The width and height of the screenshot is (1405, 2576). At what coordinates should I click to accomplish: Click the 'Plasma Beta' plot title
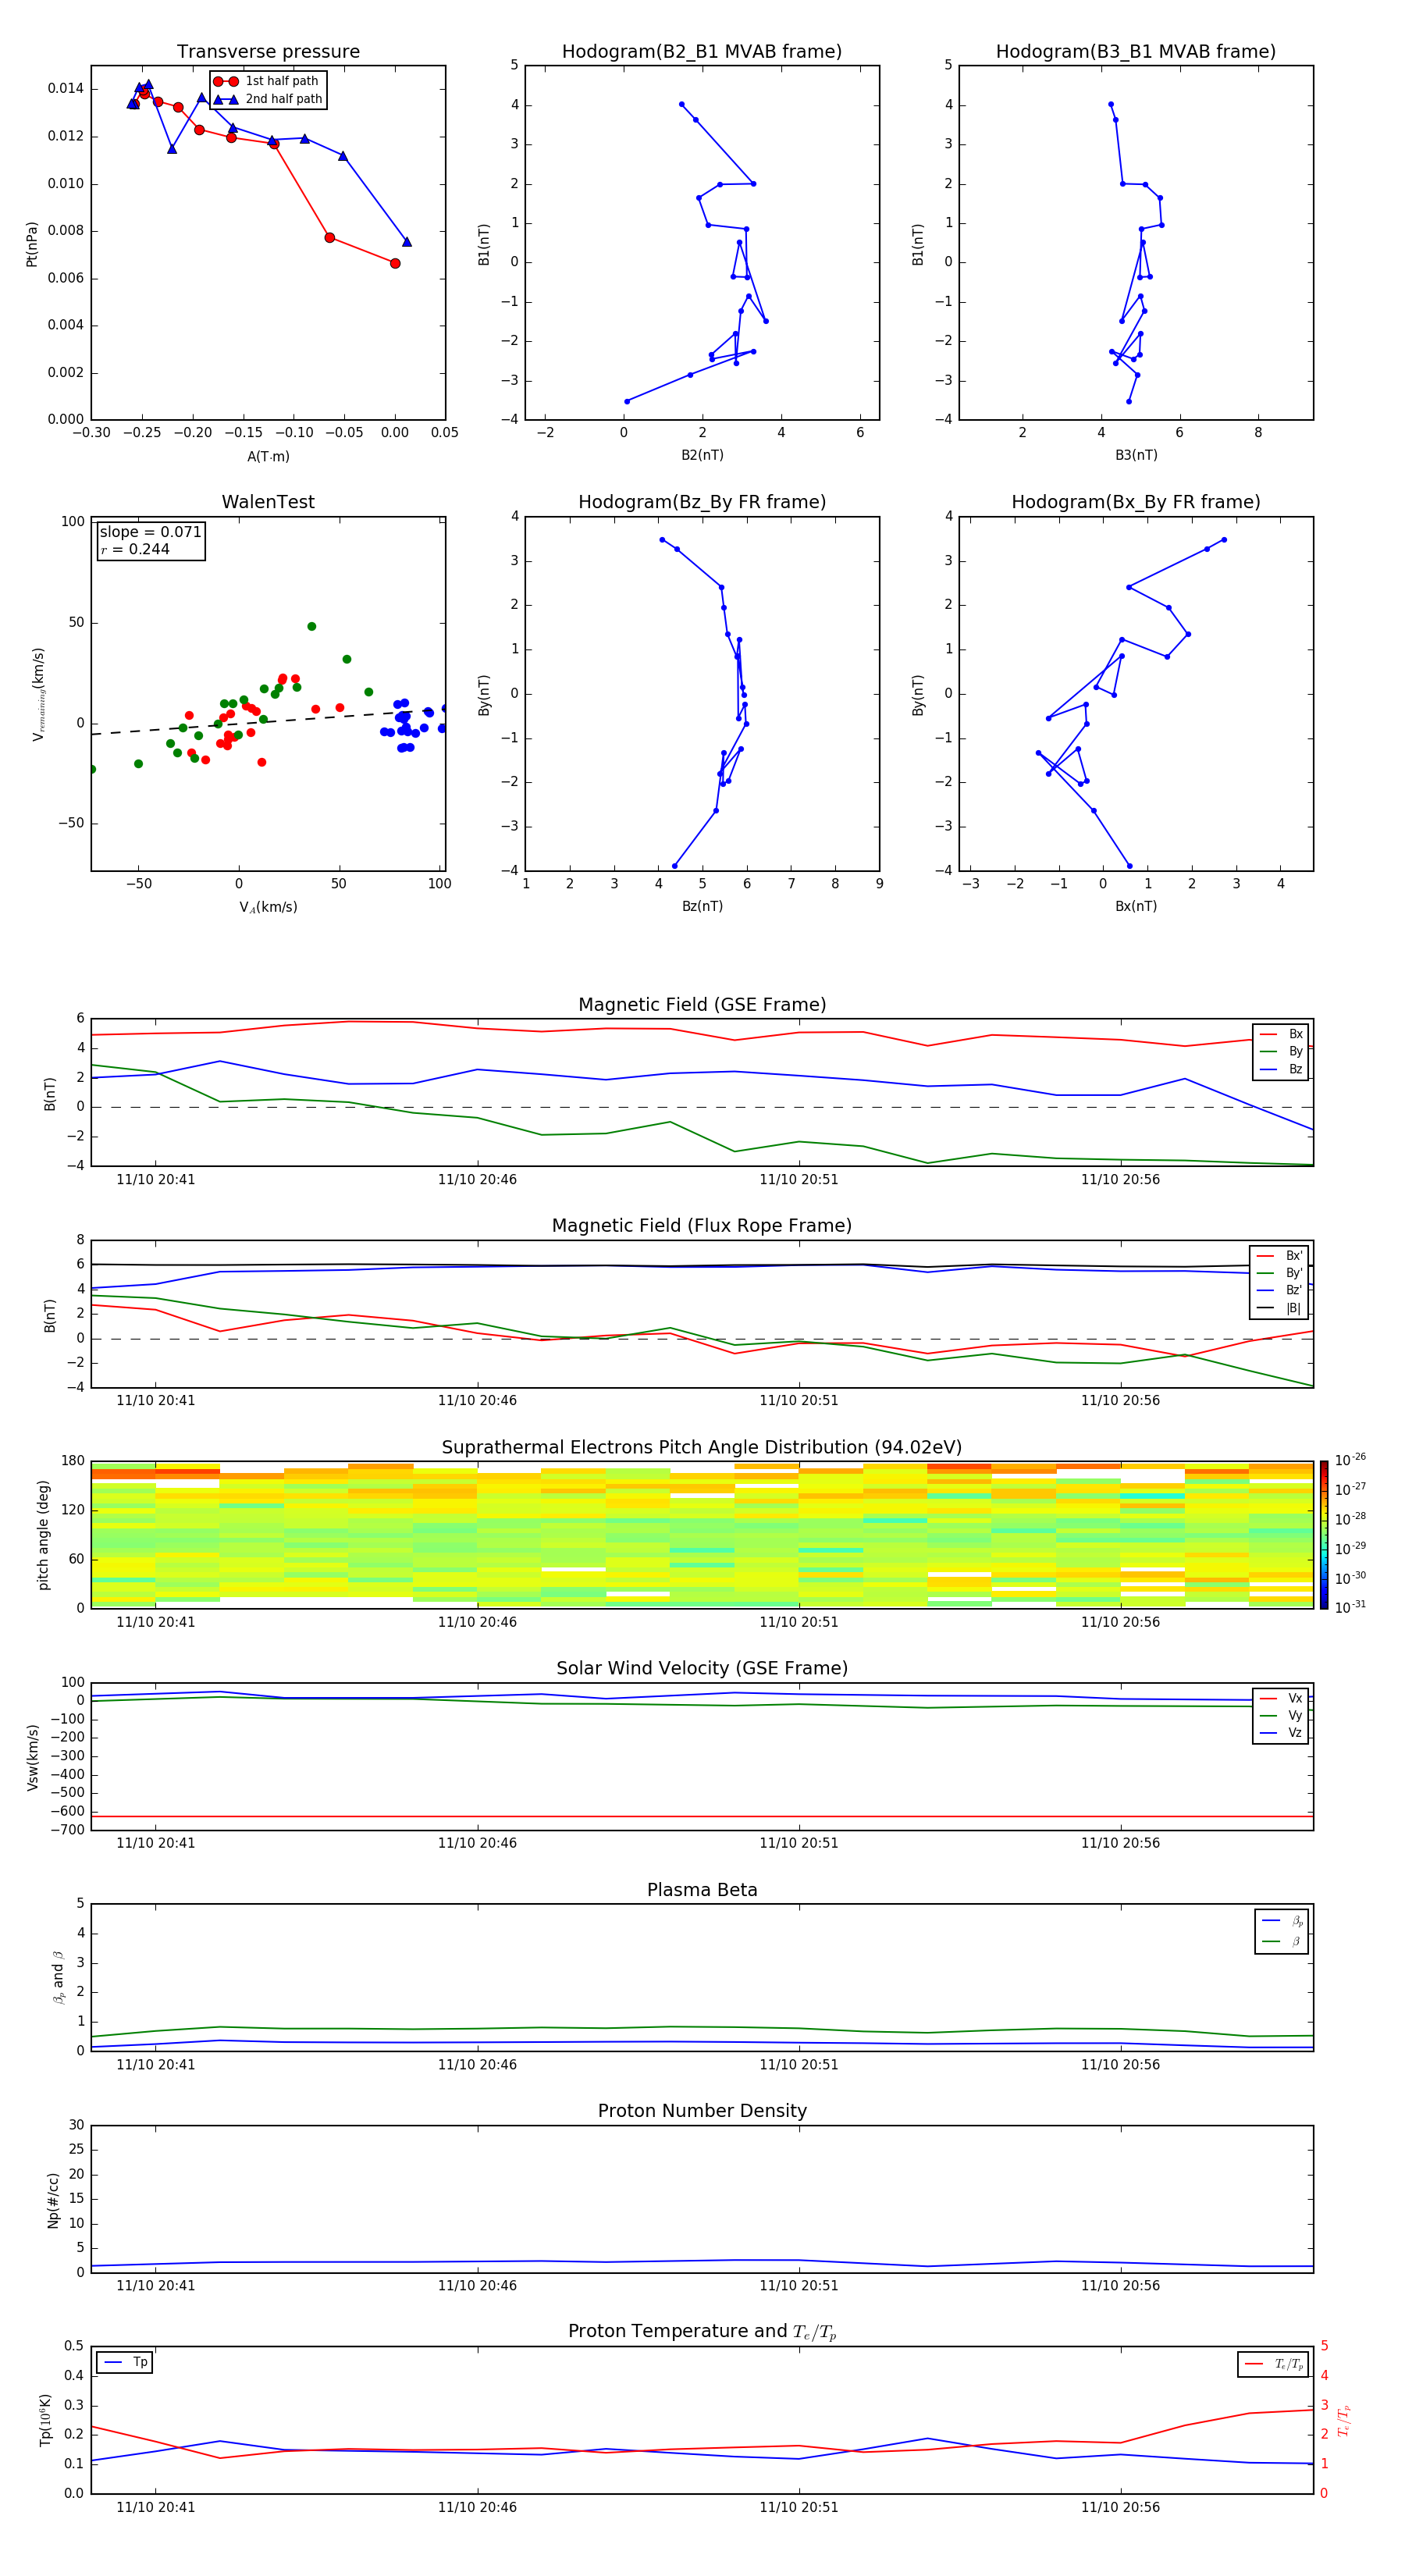(702, 1890)
